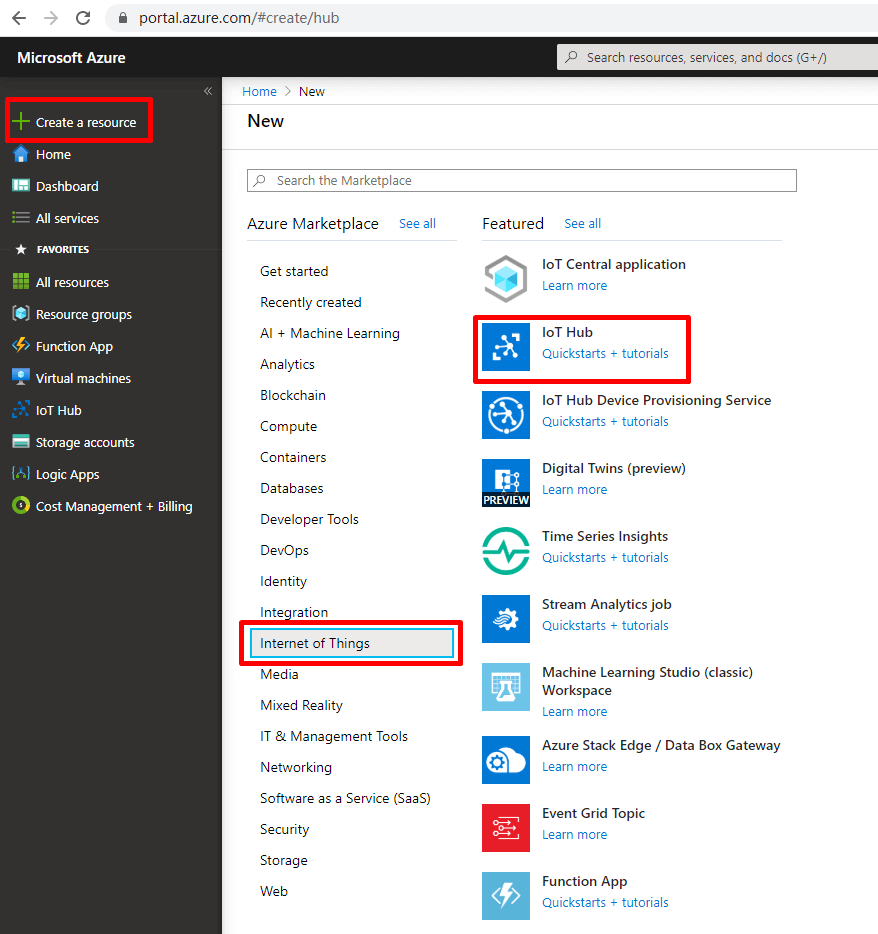Open Virtual machines from sidebar favorites

[x=83, y=378]
